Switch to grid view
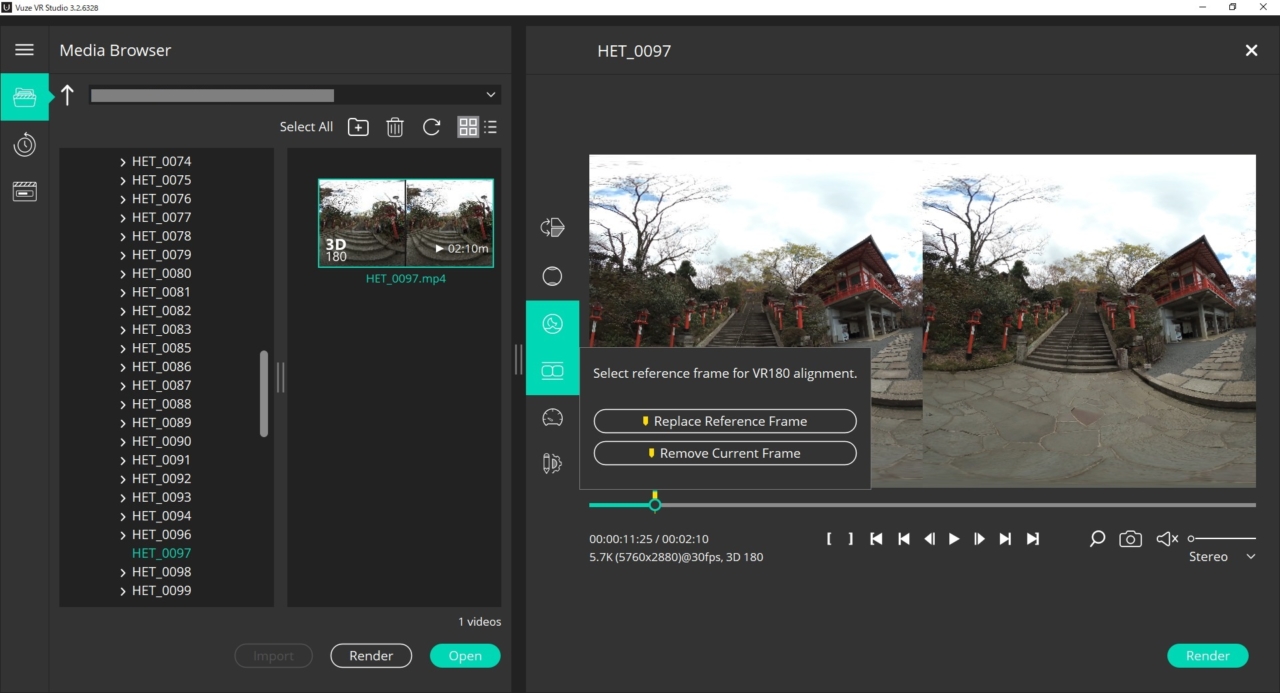Image resolution: width=1280 pixels, height=693 pixels. click(x=467, y=127)
